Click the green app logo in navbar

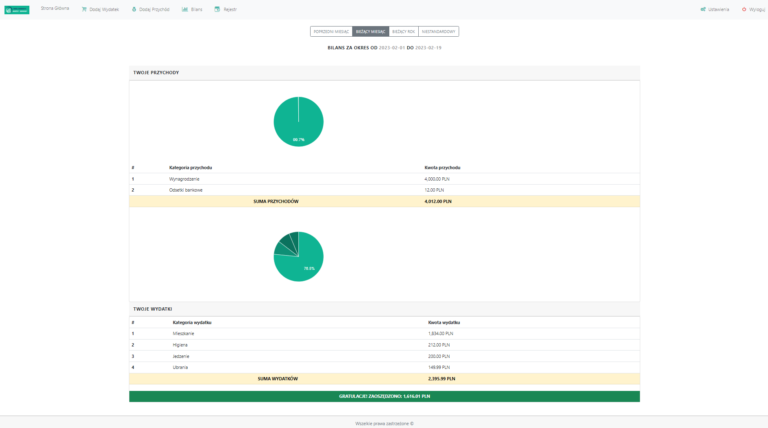pos(17,9)
